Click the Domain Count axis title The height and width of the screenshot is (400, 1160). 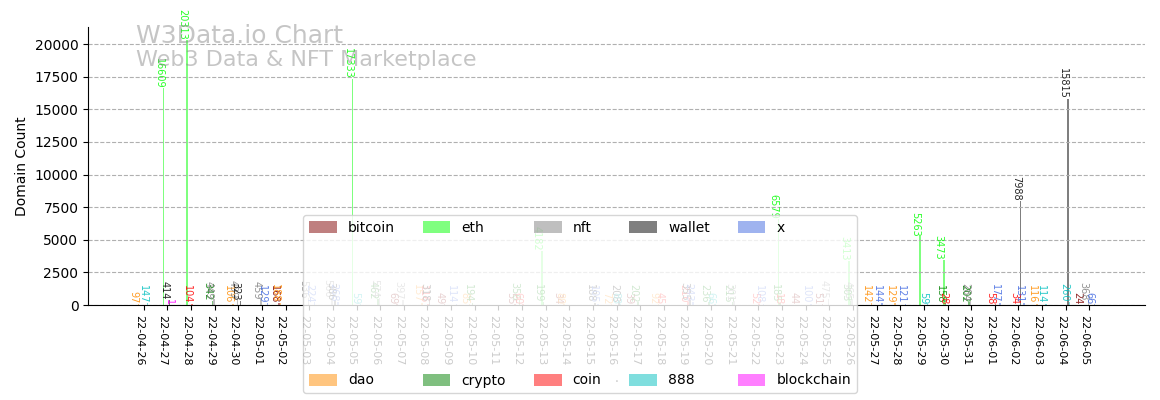point(21,166)
